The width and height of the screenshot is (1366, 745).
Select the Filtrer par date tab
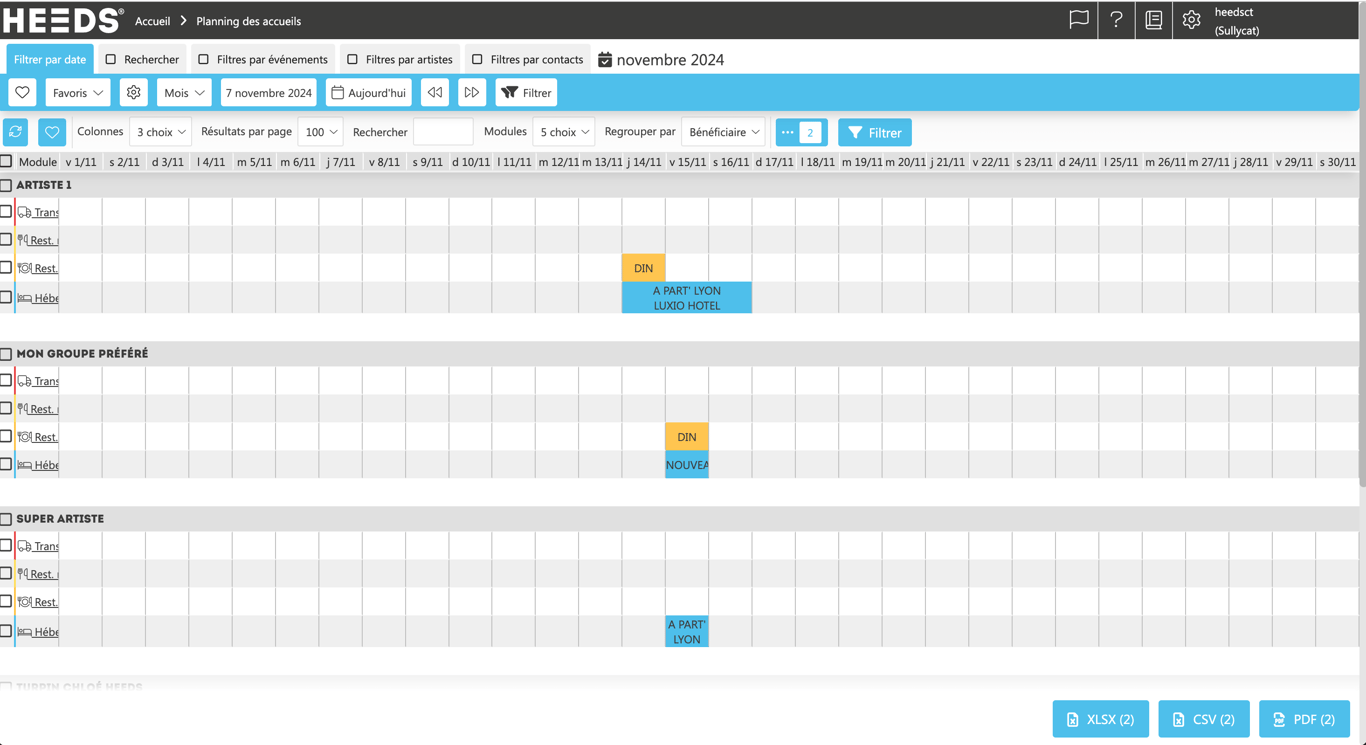pos(50,59)
